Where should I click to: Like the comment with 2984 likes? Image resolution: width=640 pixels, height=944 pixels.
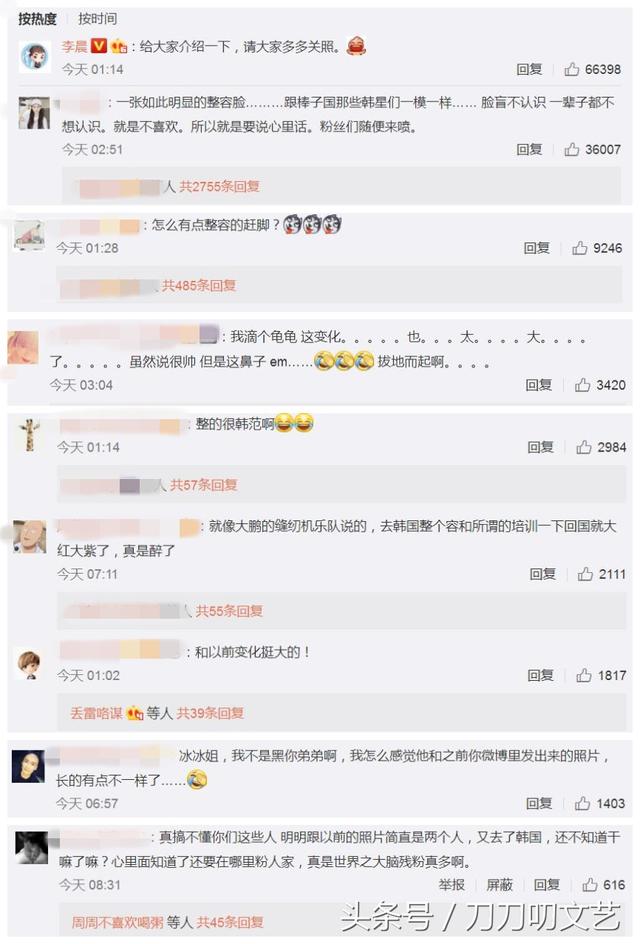pos(583,447)
